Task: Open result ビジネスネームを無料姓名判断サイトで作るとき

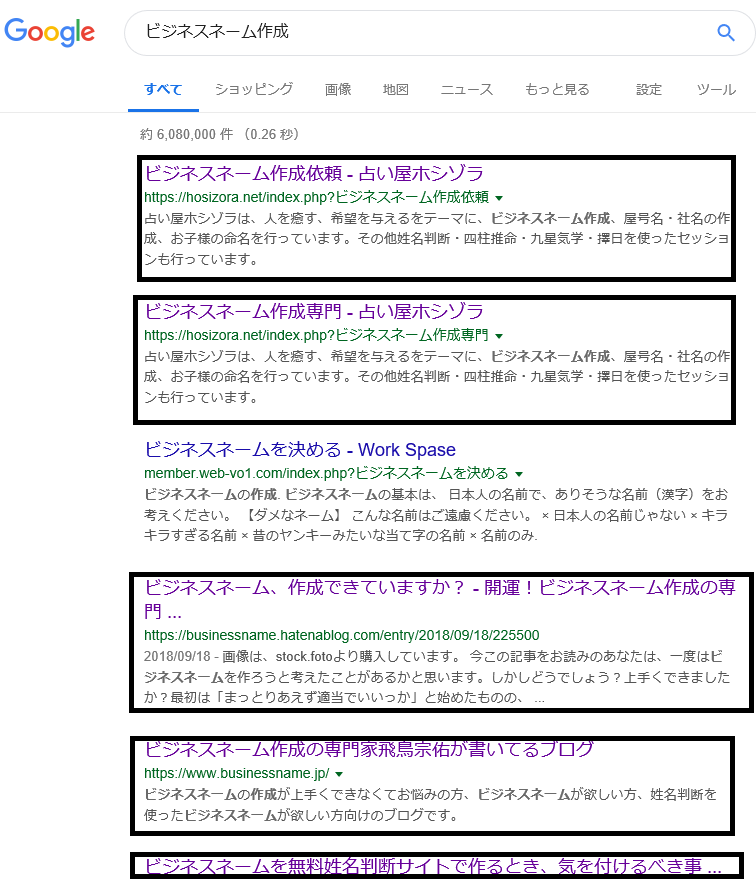Action: point(432,866)
